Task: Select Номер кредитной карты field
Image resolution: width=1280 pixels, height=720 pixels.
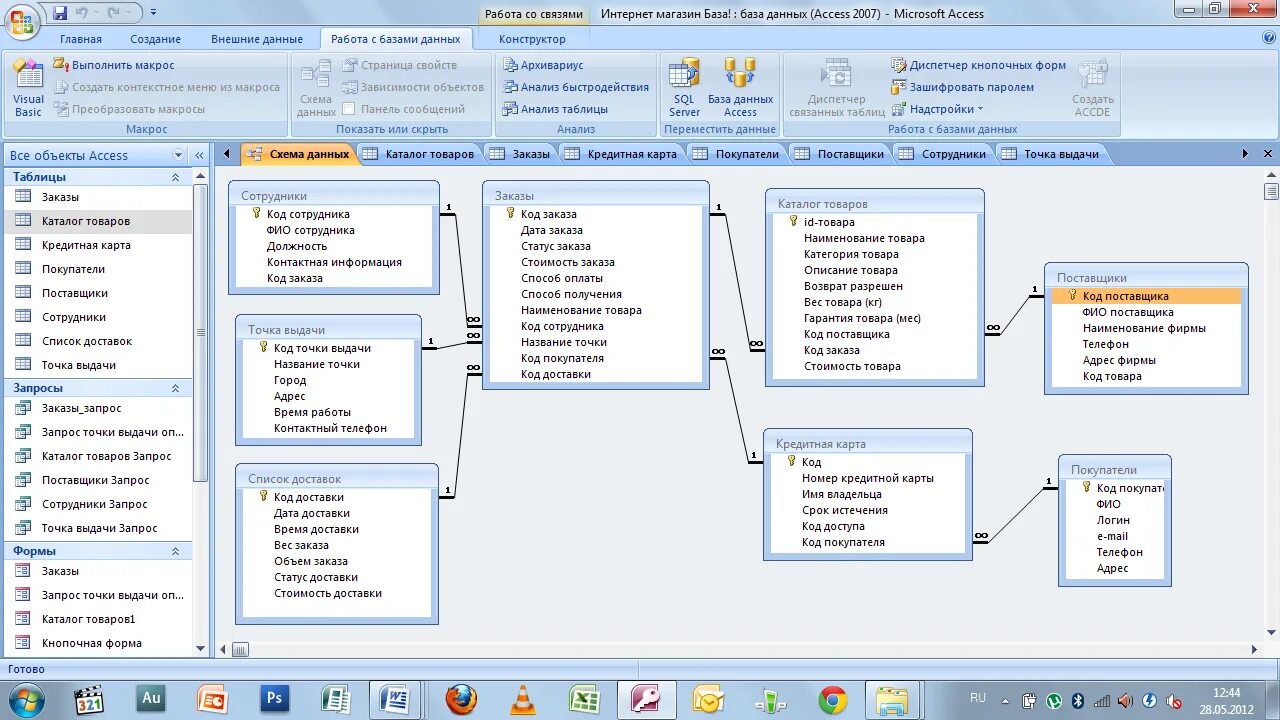Action: point(868,478)
